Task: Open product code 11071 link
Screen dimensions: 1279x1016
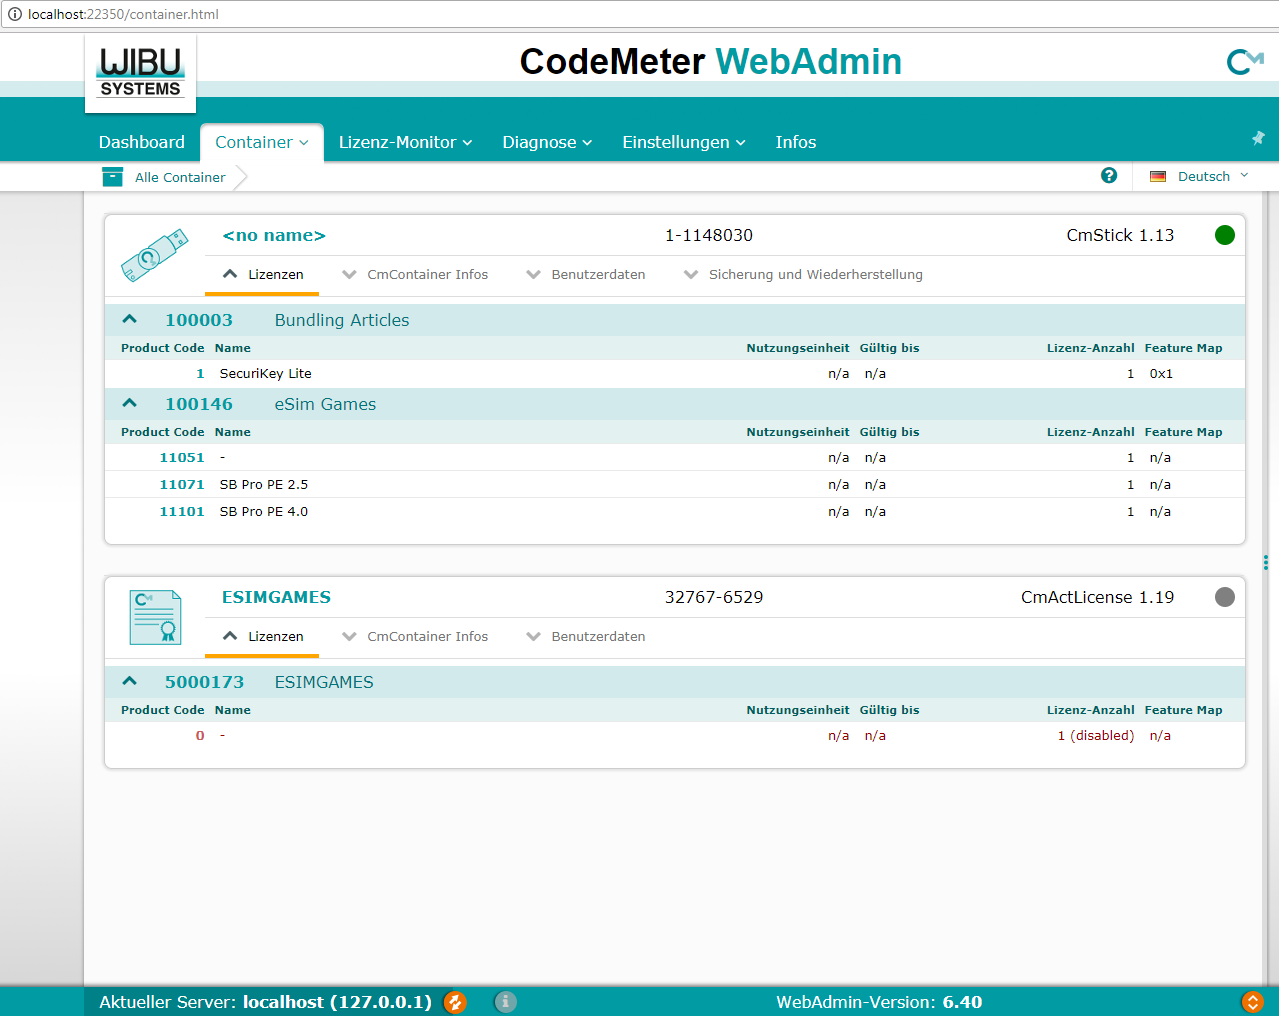Action: point(182,484)
